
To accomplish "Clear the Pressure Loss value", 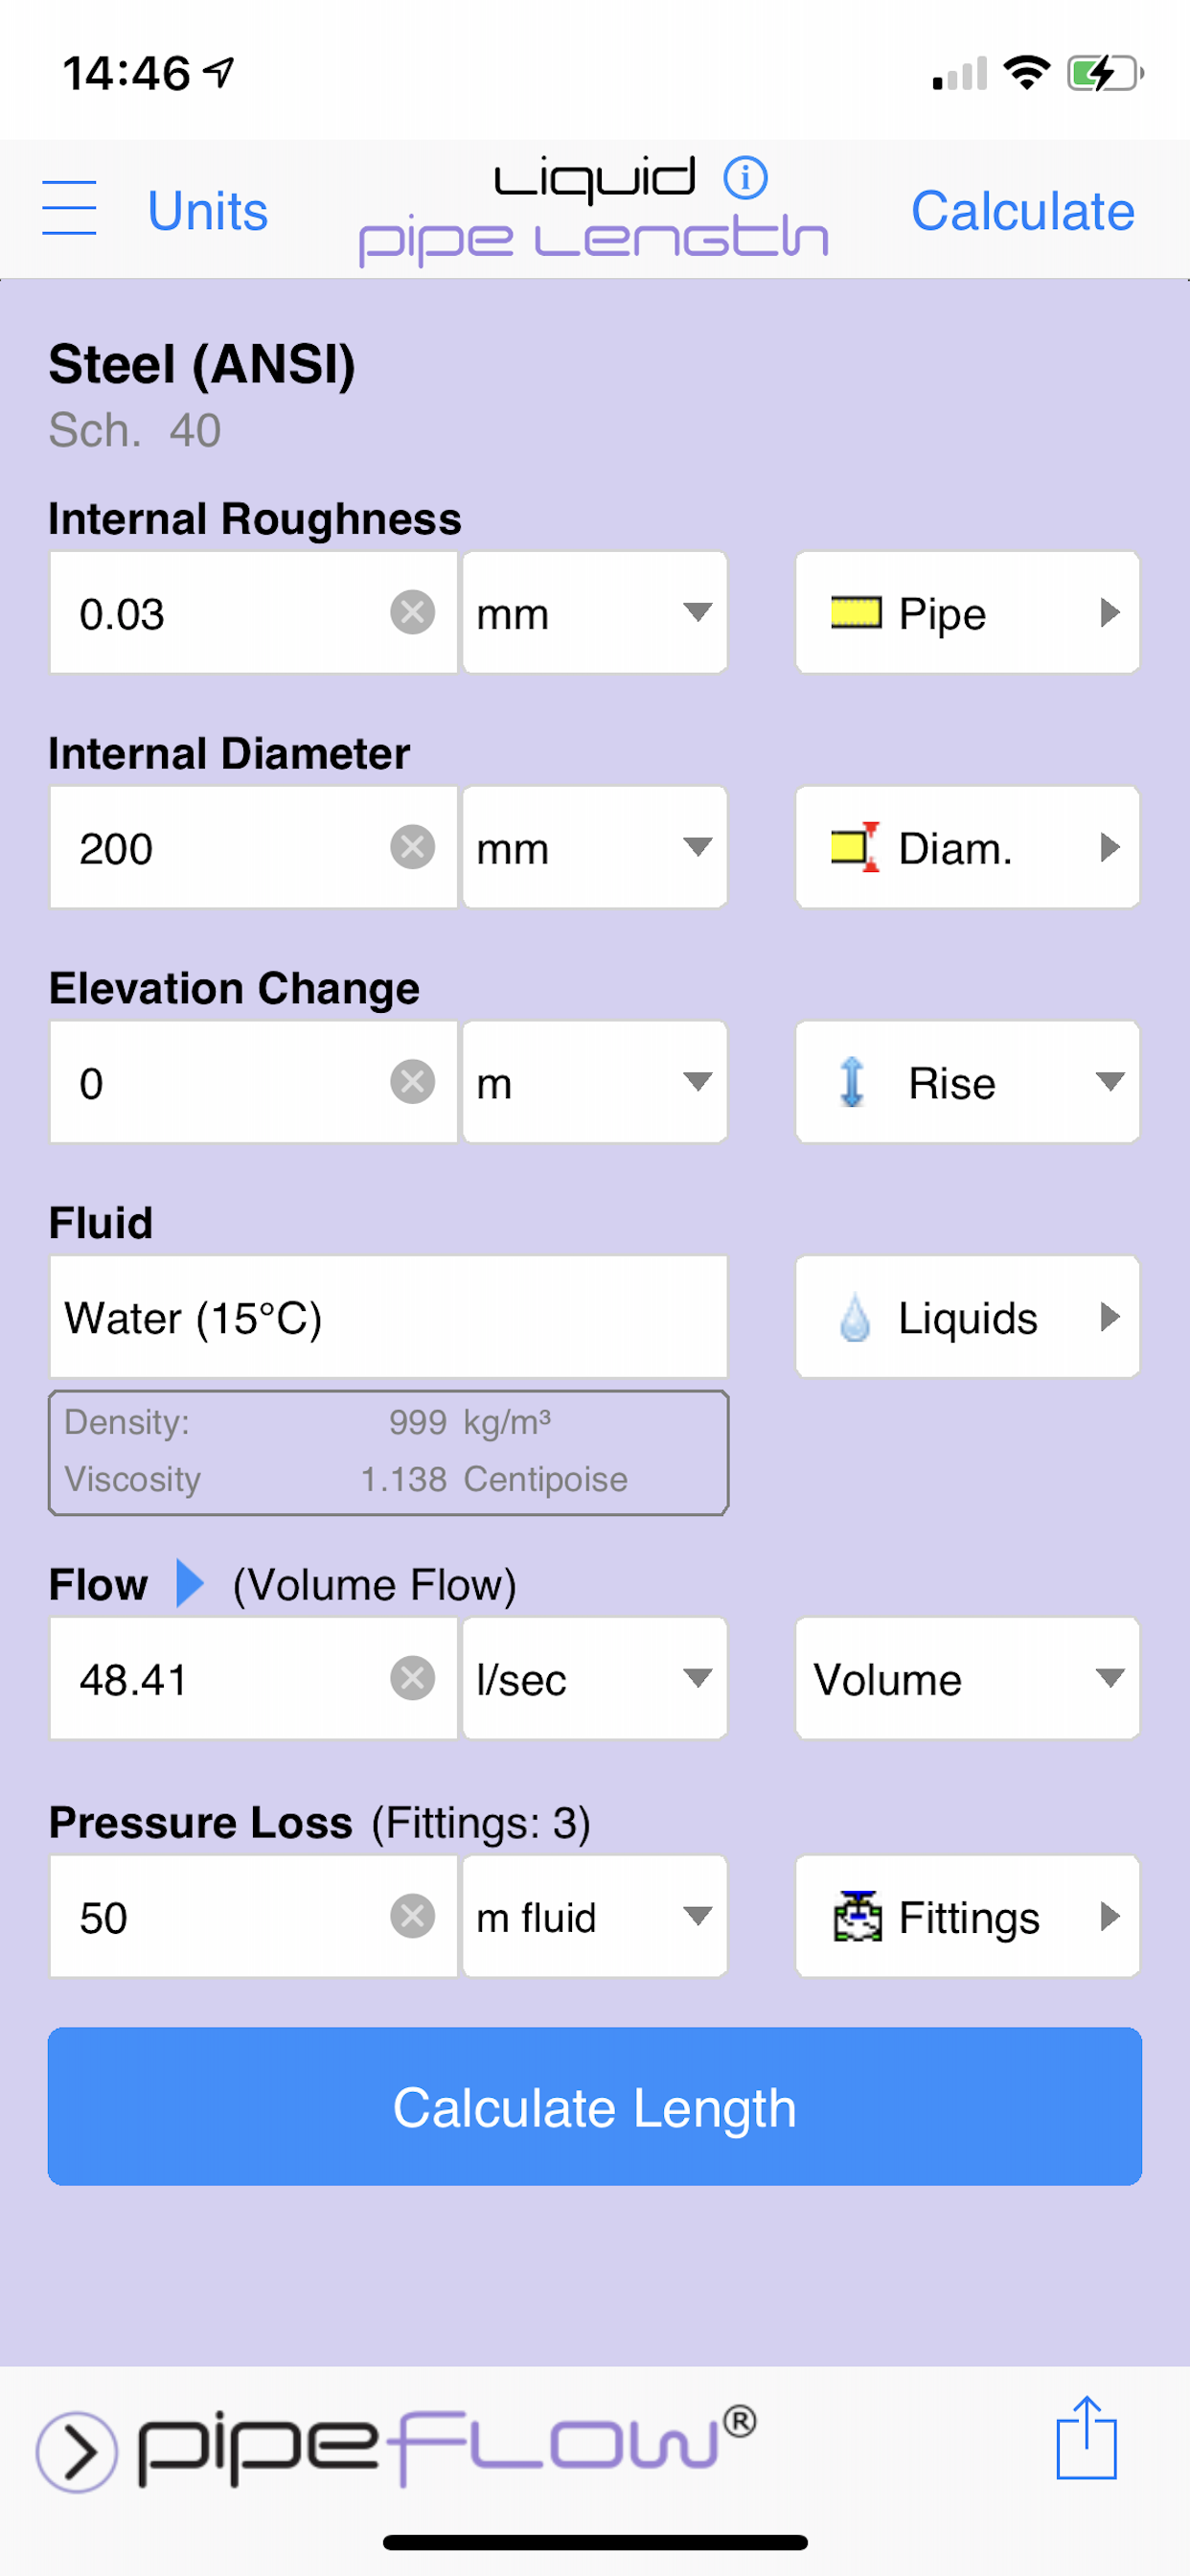I will (412, 1916).
